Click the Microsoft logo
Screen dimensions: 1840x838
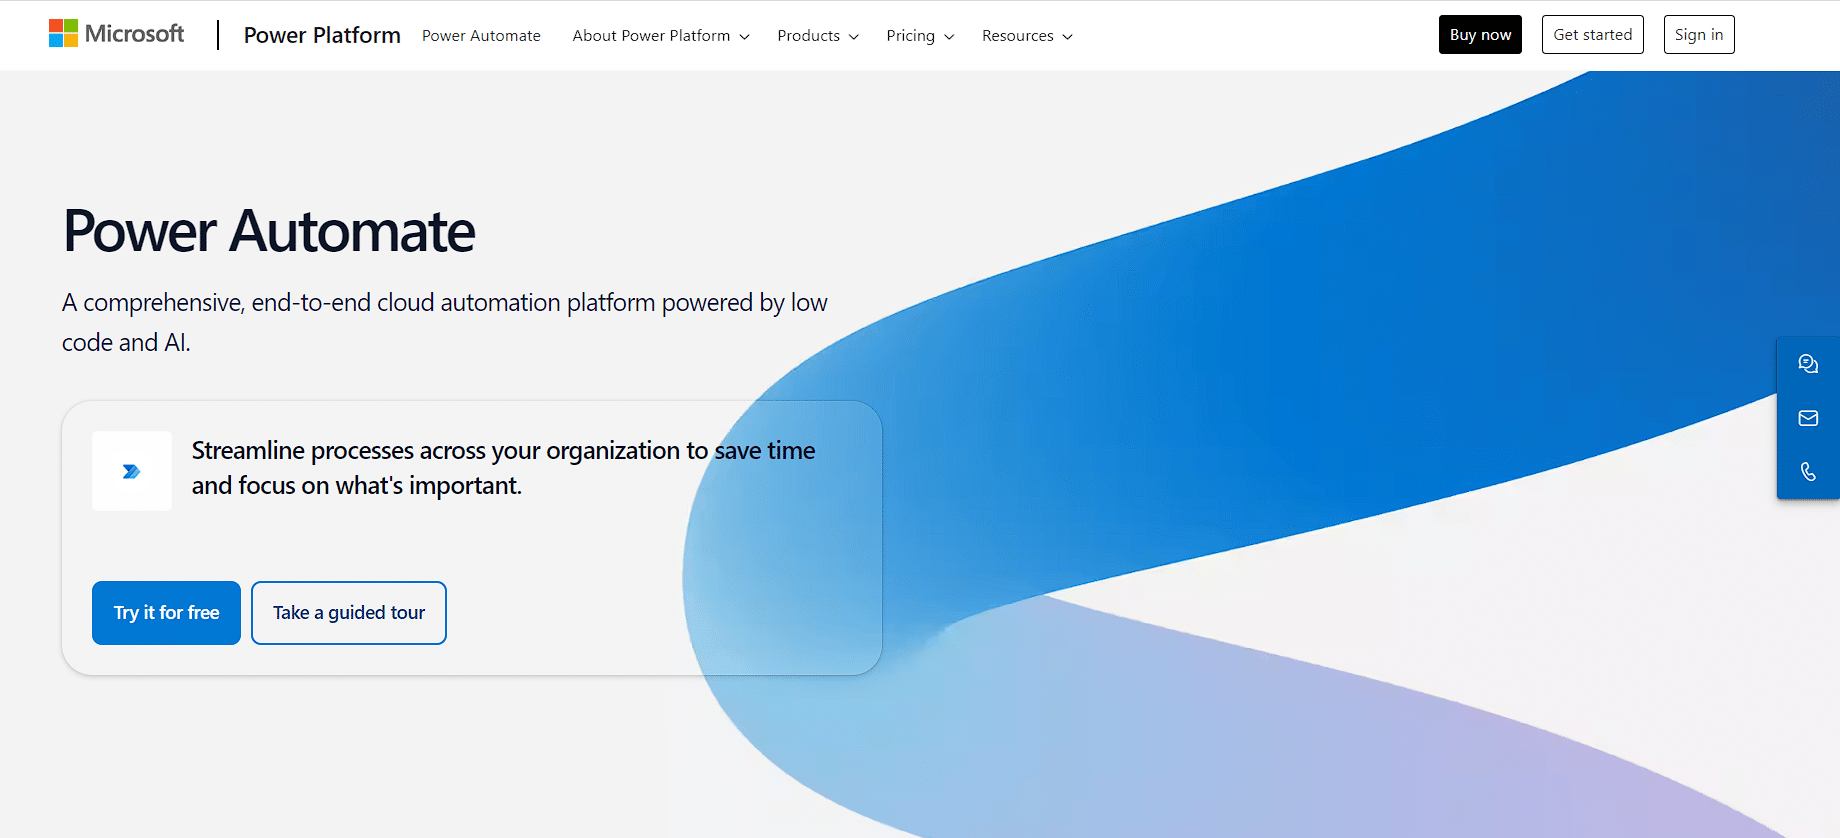click(x=116, y=34)
